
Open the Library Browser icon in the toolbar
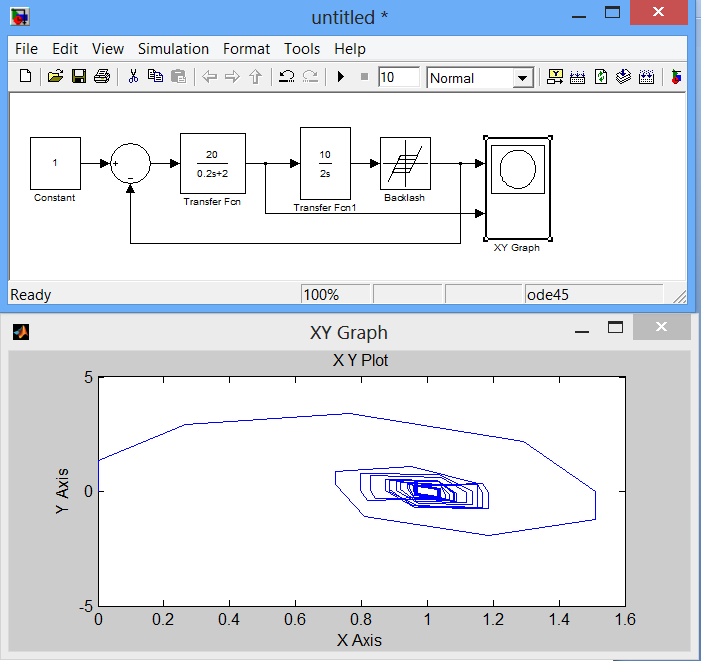pyautogui.click(x=555, y=77)
